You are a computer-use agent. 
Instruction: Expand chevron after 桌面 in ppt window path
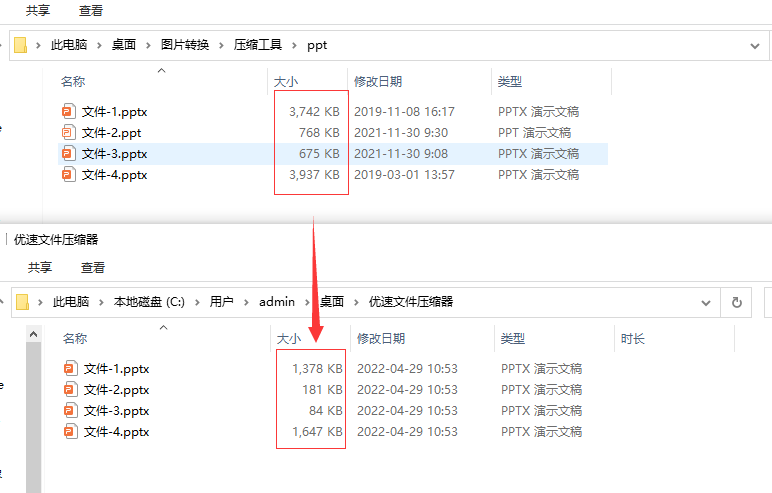coord(148,45)
